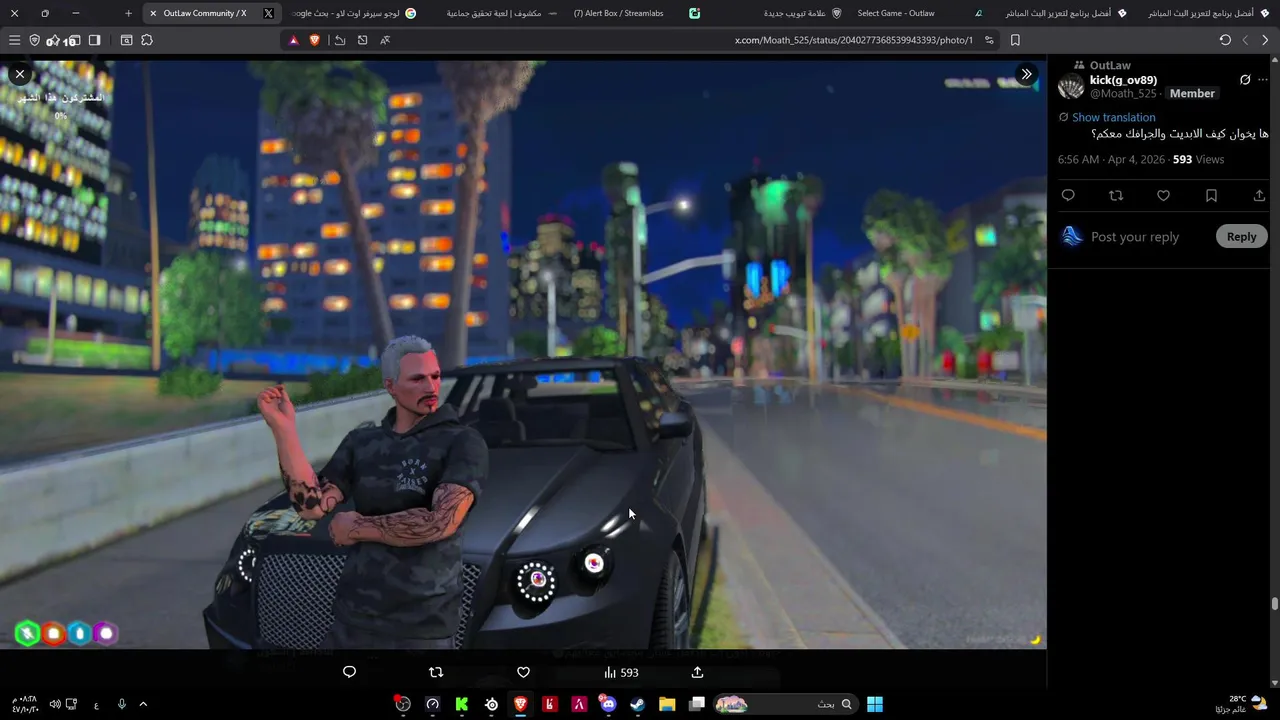Click the address bar URL
This screenshot has height=720, width=1280.
(853, 40)
